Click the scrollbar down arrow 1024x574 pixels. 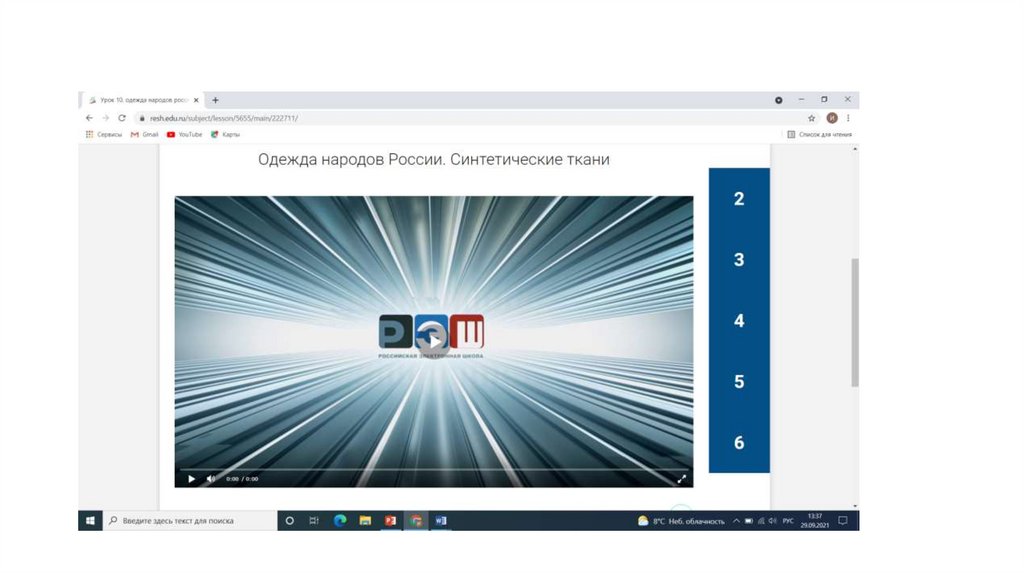click(x=855, y=506)
